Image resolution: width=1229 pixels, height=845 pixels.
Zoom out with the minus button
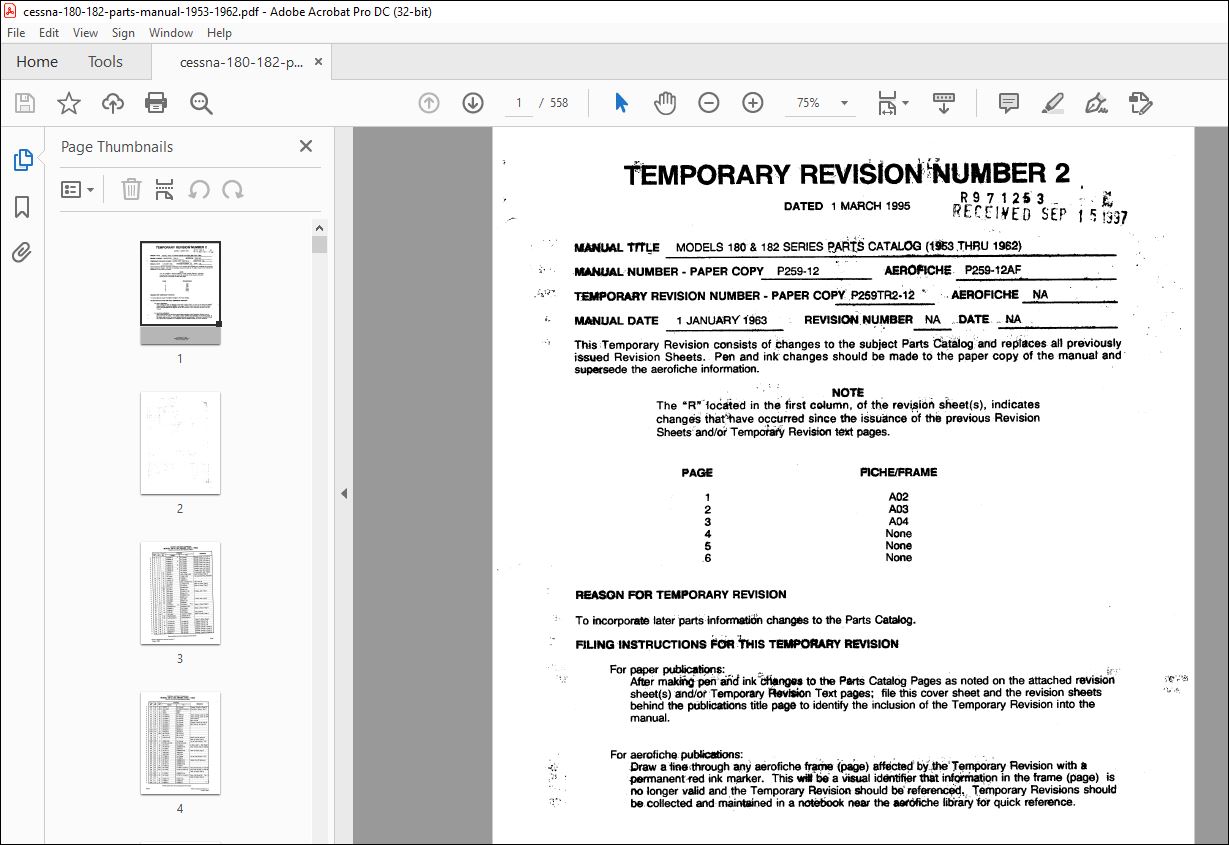[709, 103]
